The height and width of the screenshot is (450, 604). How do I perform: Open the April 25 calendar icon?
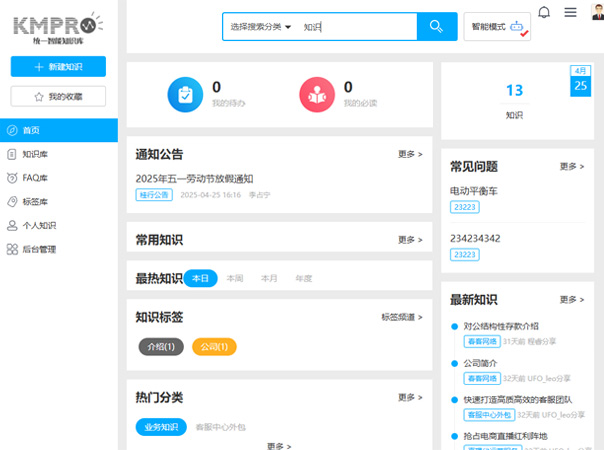point(580,80)
